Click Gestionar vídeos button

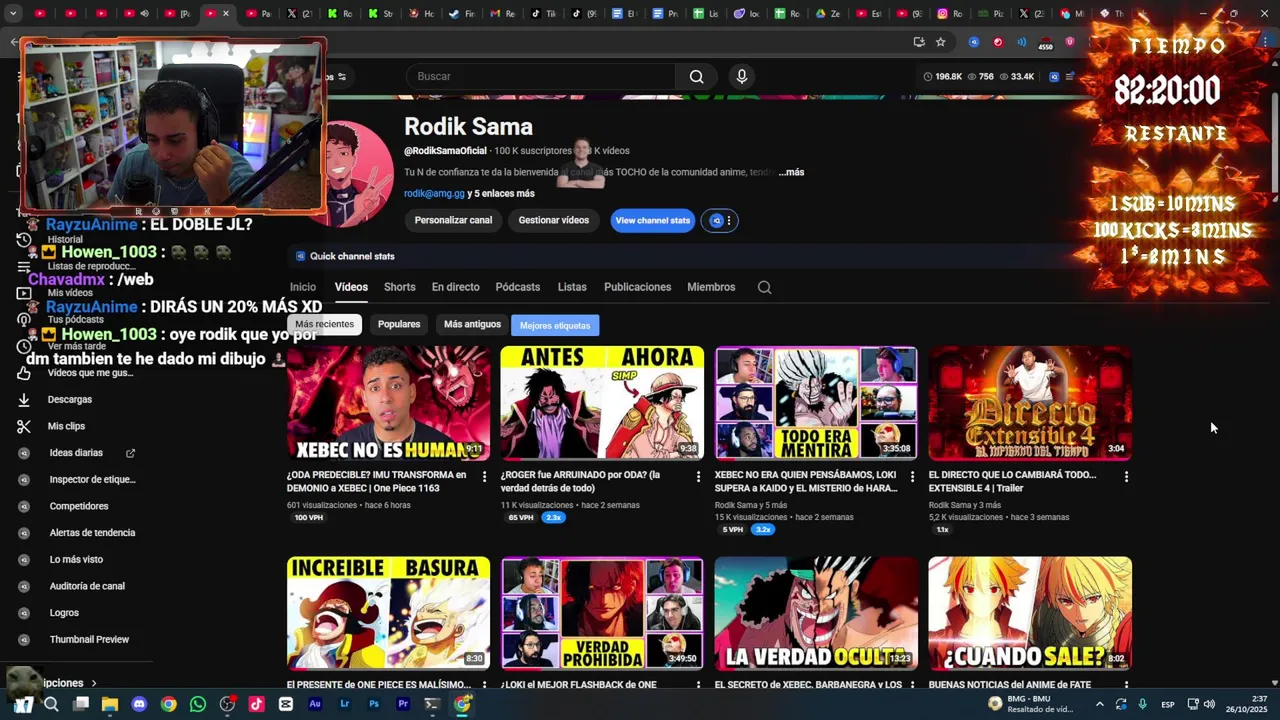[554, 221]
